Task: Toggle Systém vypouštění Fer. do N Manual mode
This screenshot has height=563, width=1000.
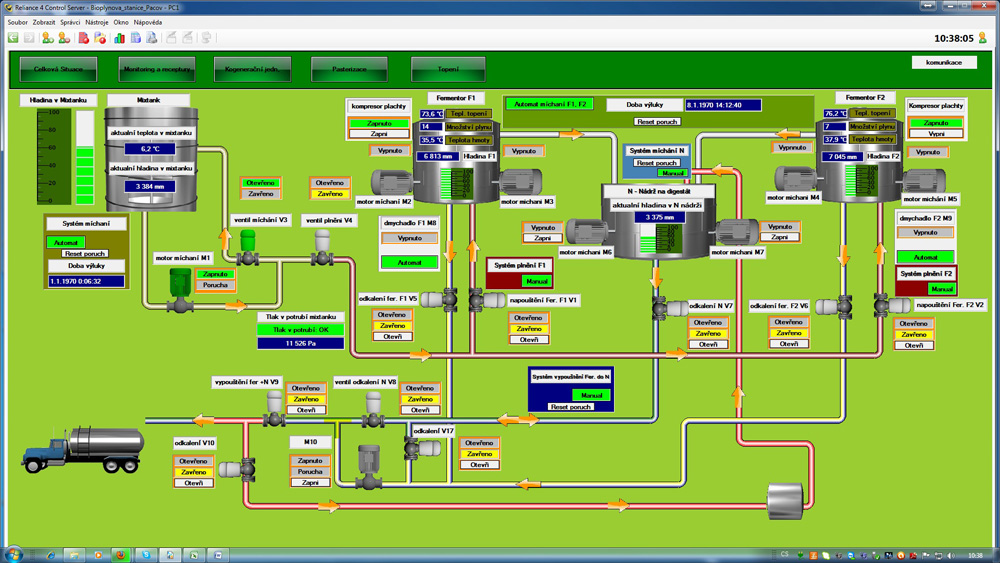Action: click(592, 395)
